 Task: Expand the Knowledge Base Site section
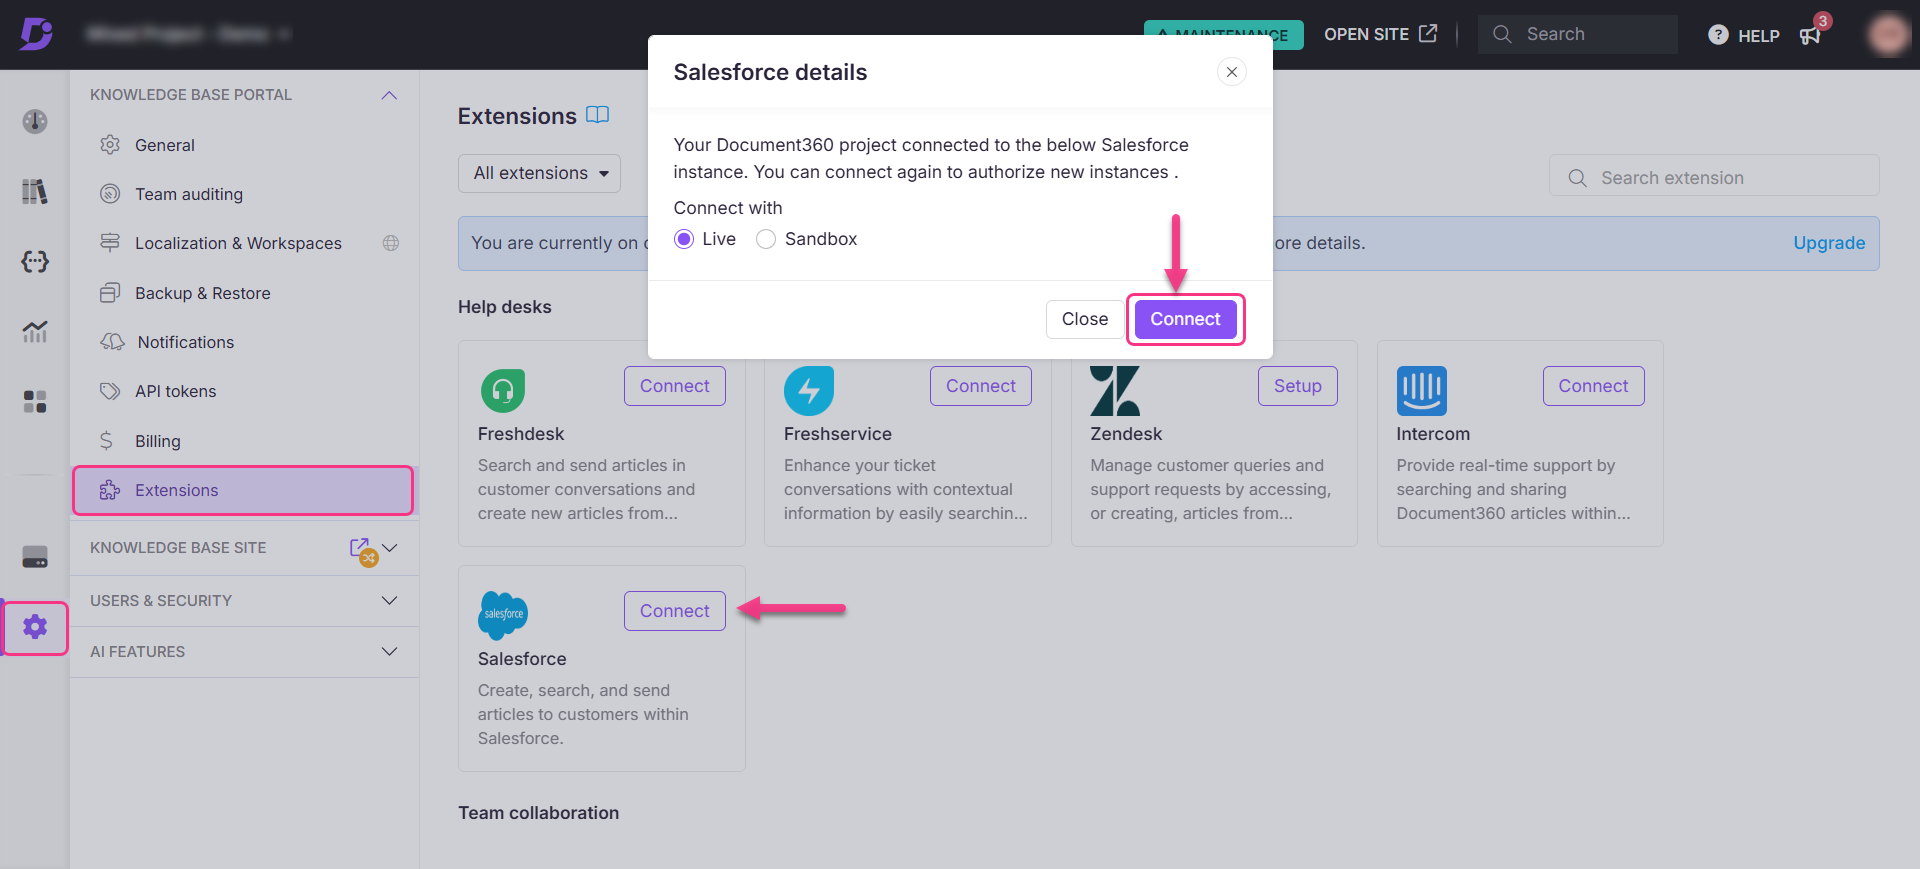390,548
